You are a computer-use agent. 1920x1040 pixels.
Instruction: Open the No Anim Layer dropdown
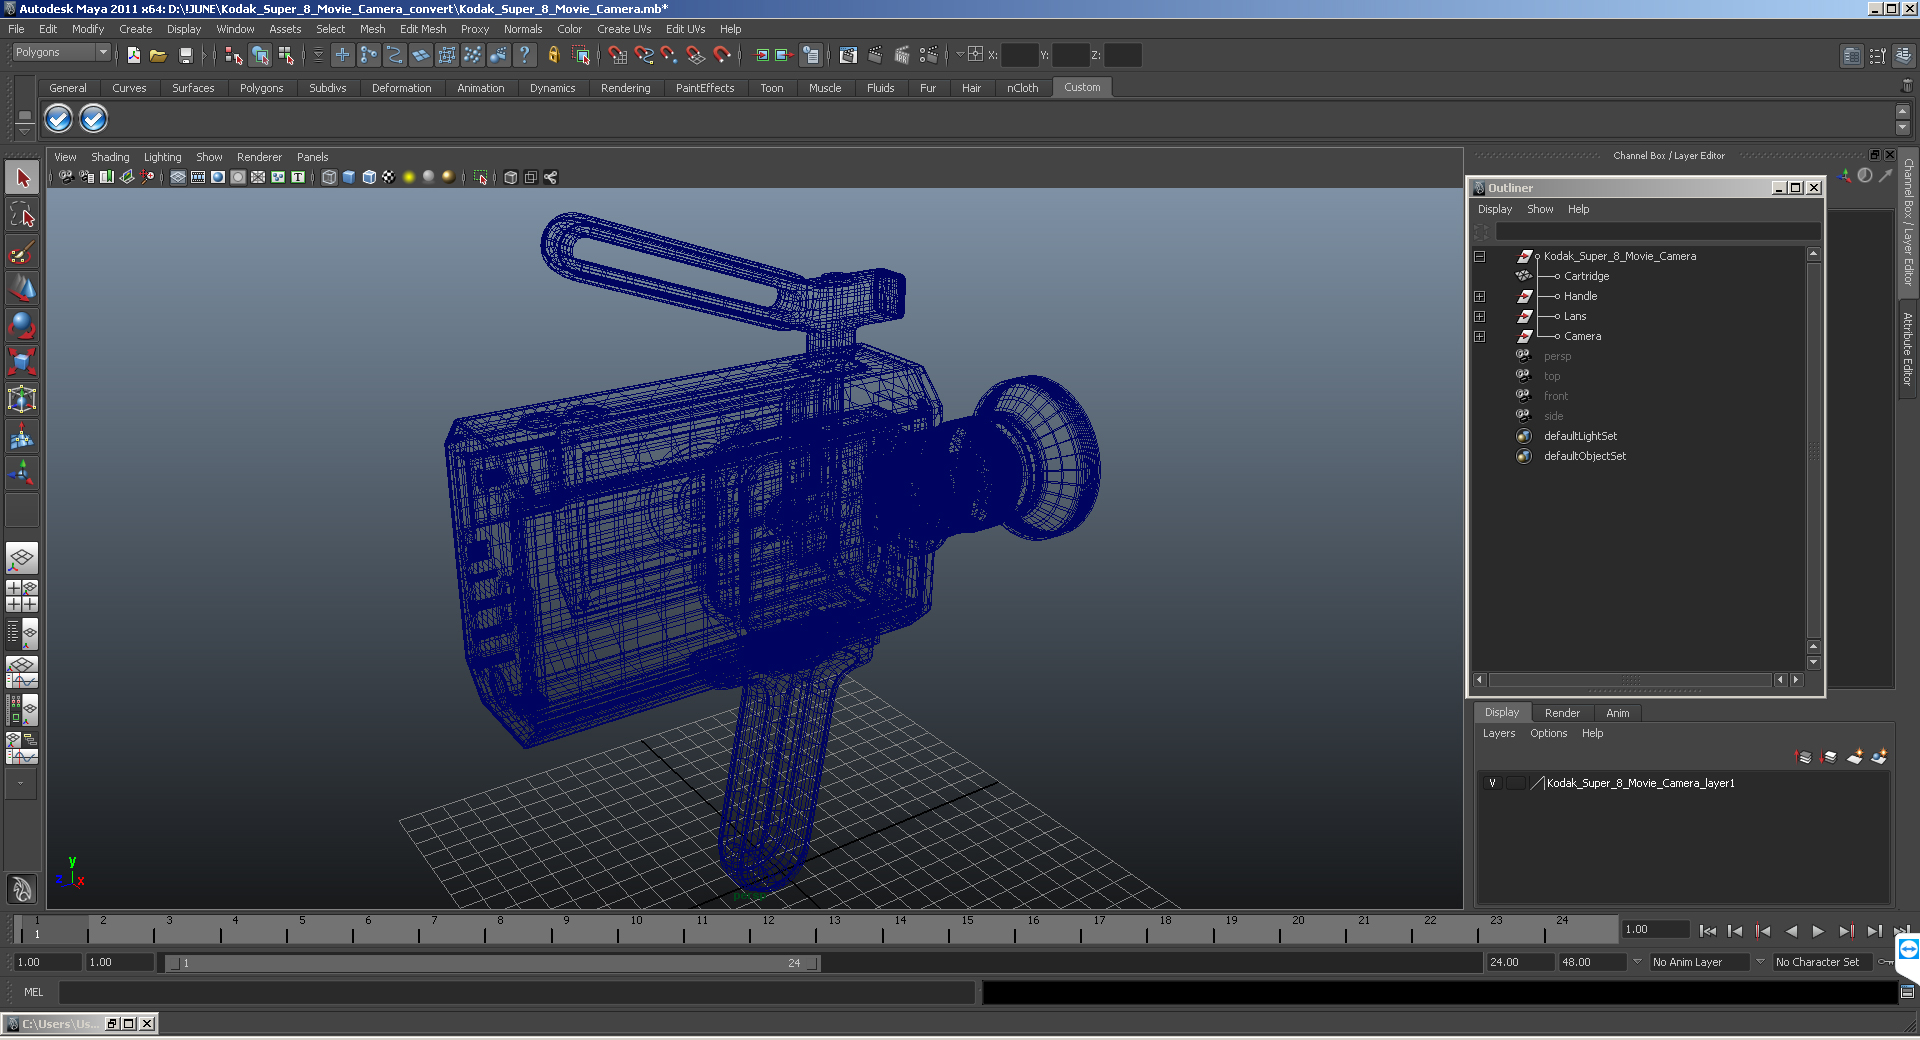click(1699, 962)
